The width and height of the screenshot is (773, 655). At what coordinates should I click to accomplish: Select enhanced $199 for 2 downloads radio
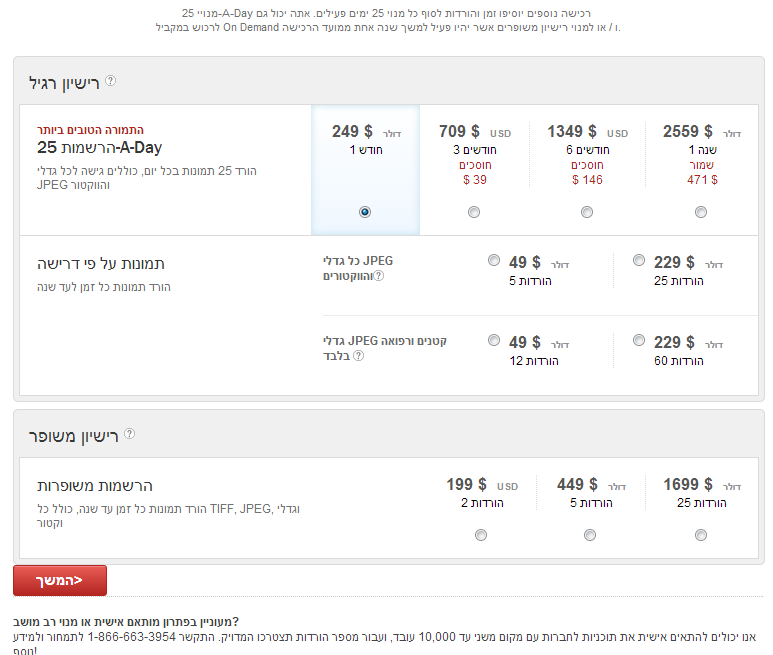pyautogui.click(x=481, y=535)
